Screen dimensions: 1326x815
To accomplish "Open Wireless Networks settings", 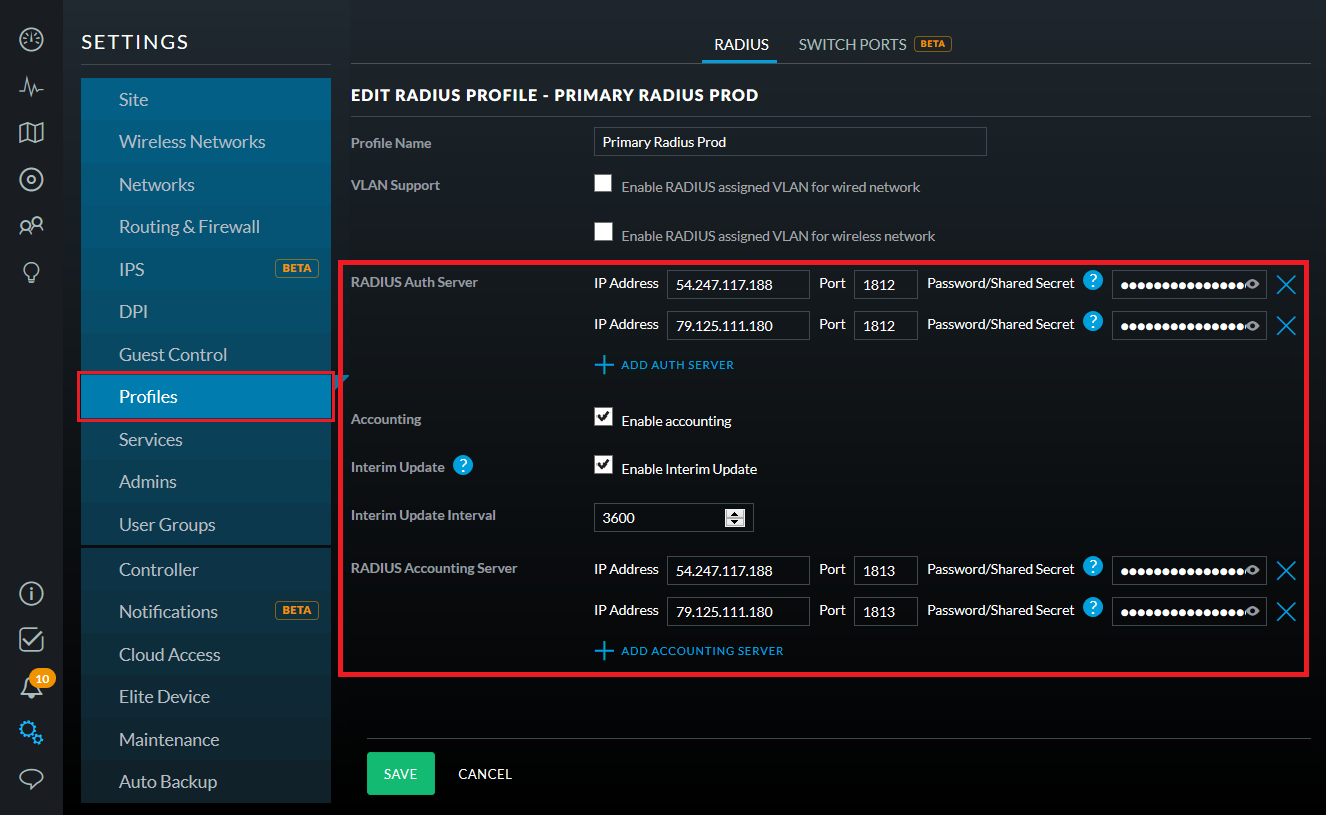I will coord(206,142).
